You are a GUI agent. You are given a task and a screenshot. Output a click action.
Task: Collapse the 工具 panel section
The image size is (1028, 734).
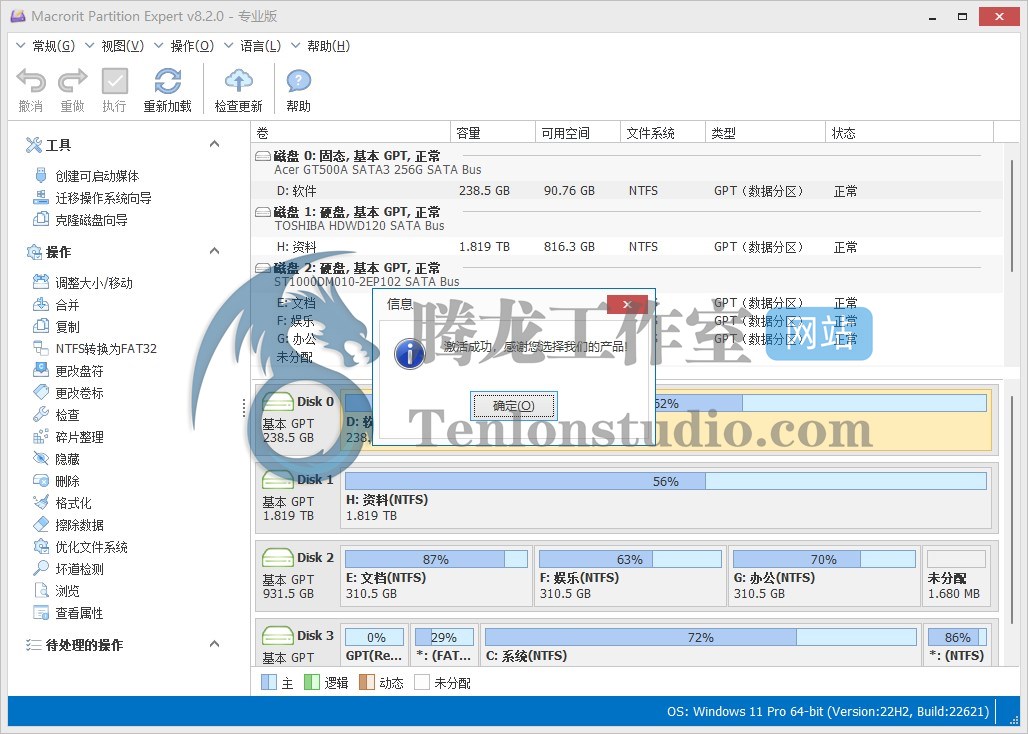214,145
